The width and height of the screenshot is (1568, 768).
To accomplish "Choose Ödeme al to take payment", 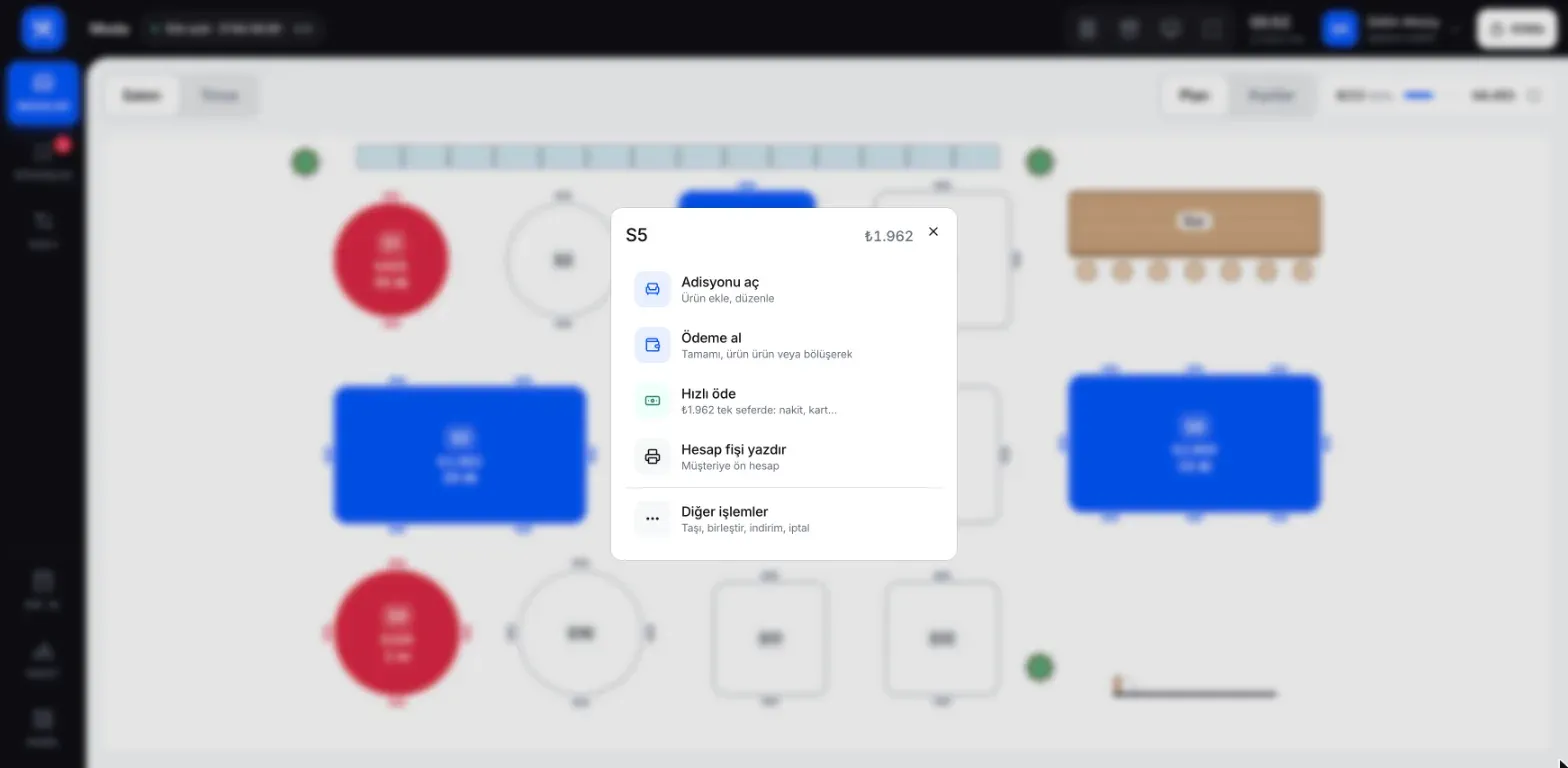I will coord(784,345).
